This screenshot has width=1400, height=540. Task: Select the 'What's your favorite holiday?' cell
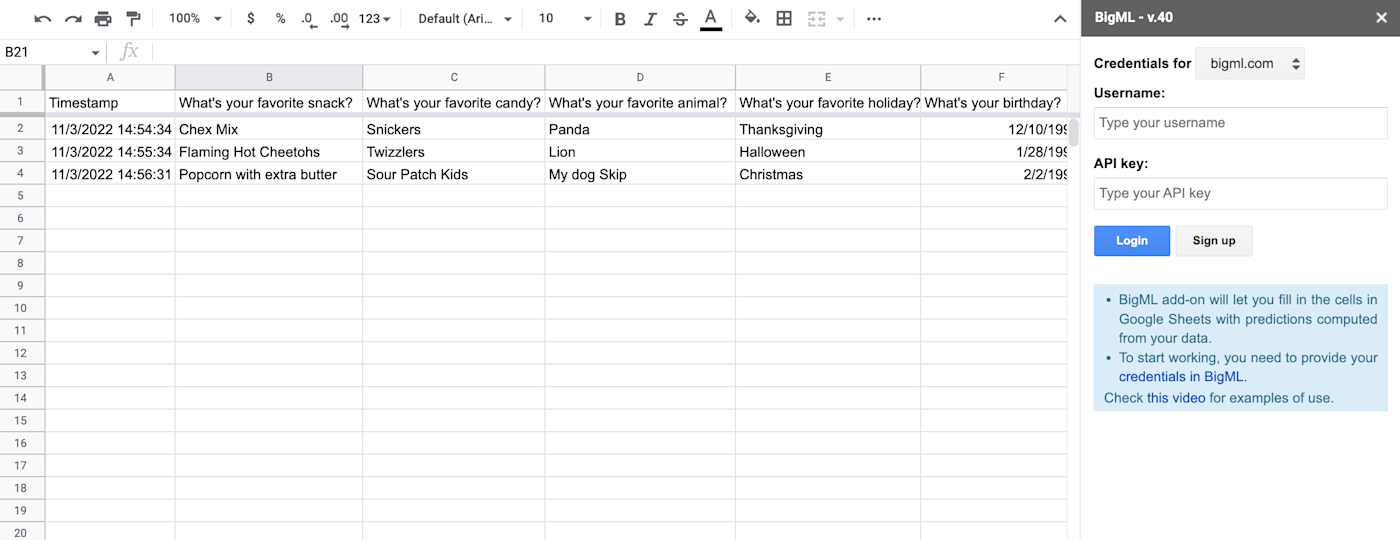tap(828, 102)
